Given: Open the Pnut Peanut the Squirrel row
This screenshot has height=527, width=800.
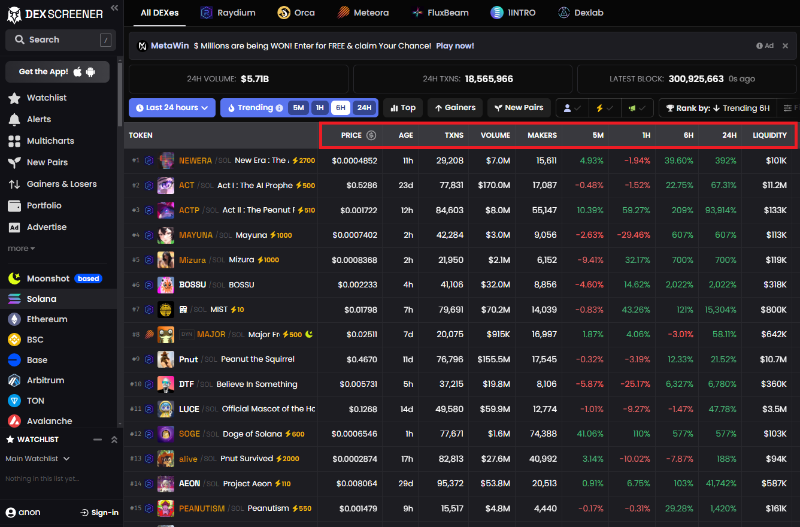Looking at the screenshot, I should (461, 359).
